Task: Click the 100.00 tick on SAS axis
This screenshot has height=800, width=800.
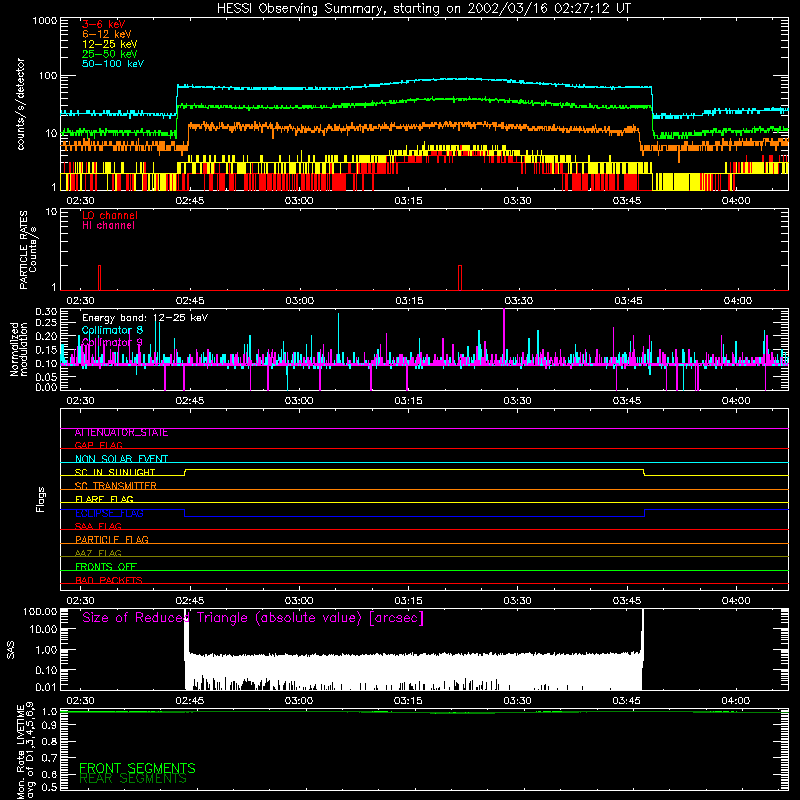Action: (40, 611)
